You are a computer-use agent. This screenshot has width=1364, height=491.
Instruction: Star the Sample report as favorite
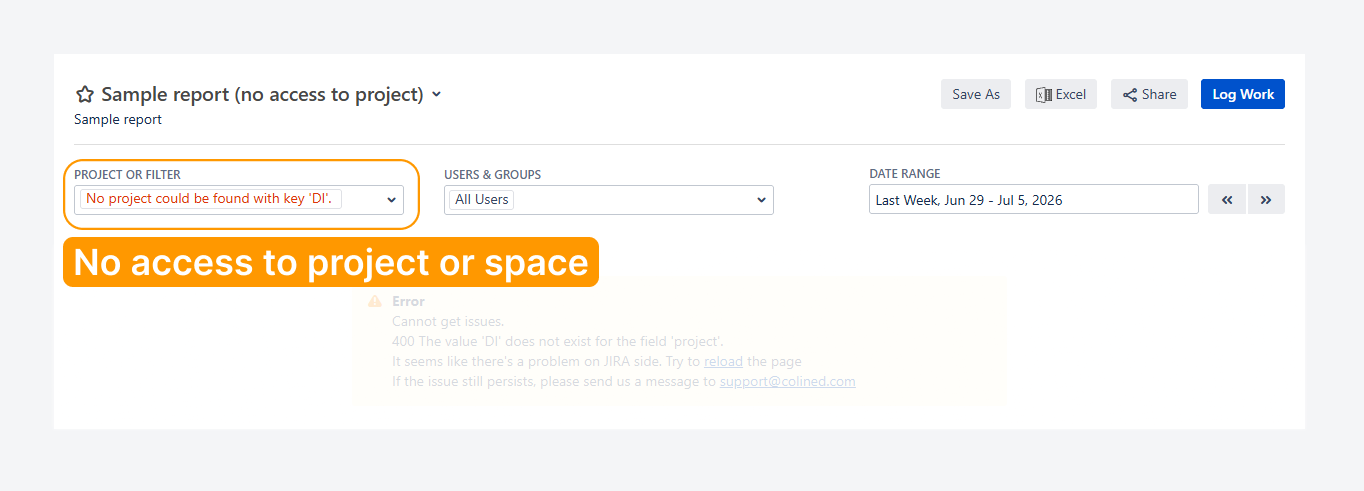click(85, 95)
